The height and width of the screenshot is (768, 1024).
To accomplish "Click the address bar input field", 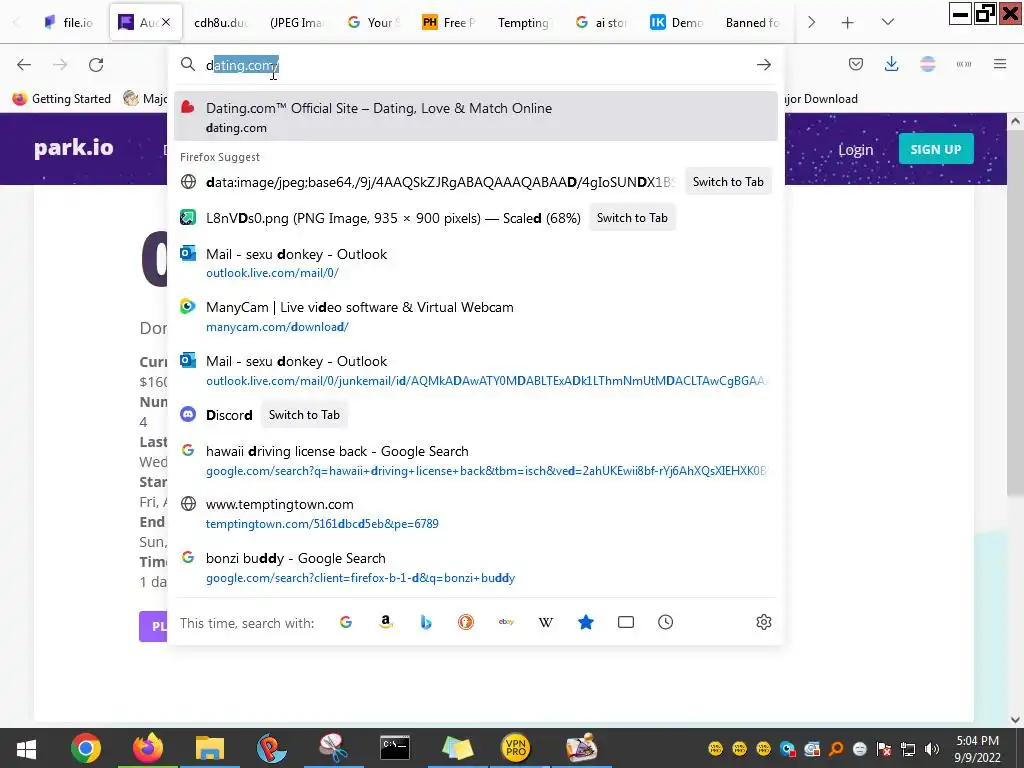I will click(x=477, y=65).
